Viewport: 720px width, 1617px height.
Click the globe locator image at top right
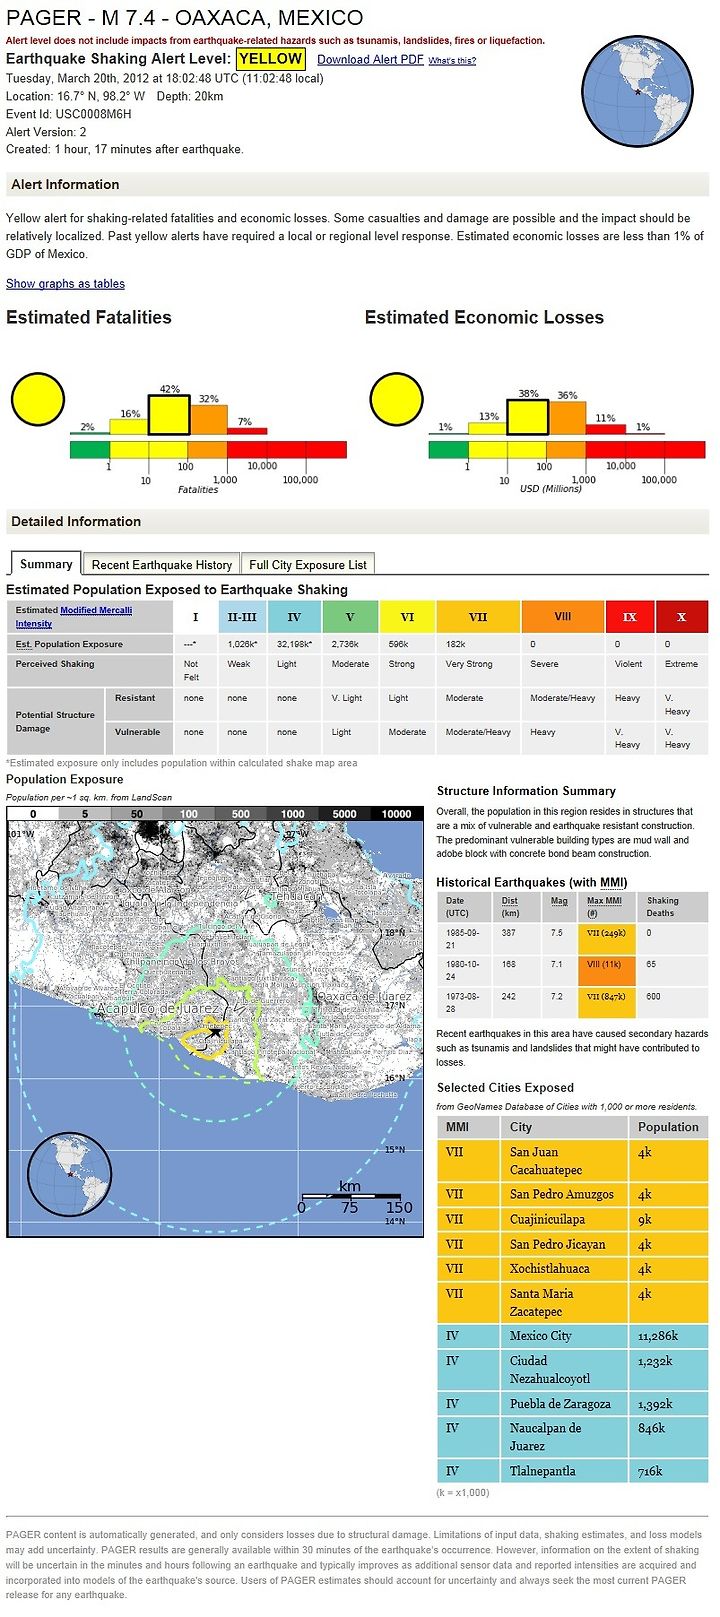tap(638, 91)
